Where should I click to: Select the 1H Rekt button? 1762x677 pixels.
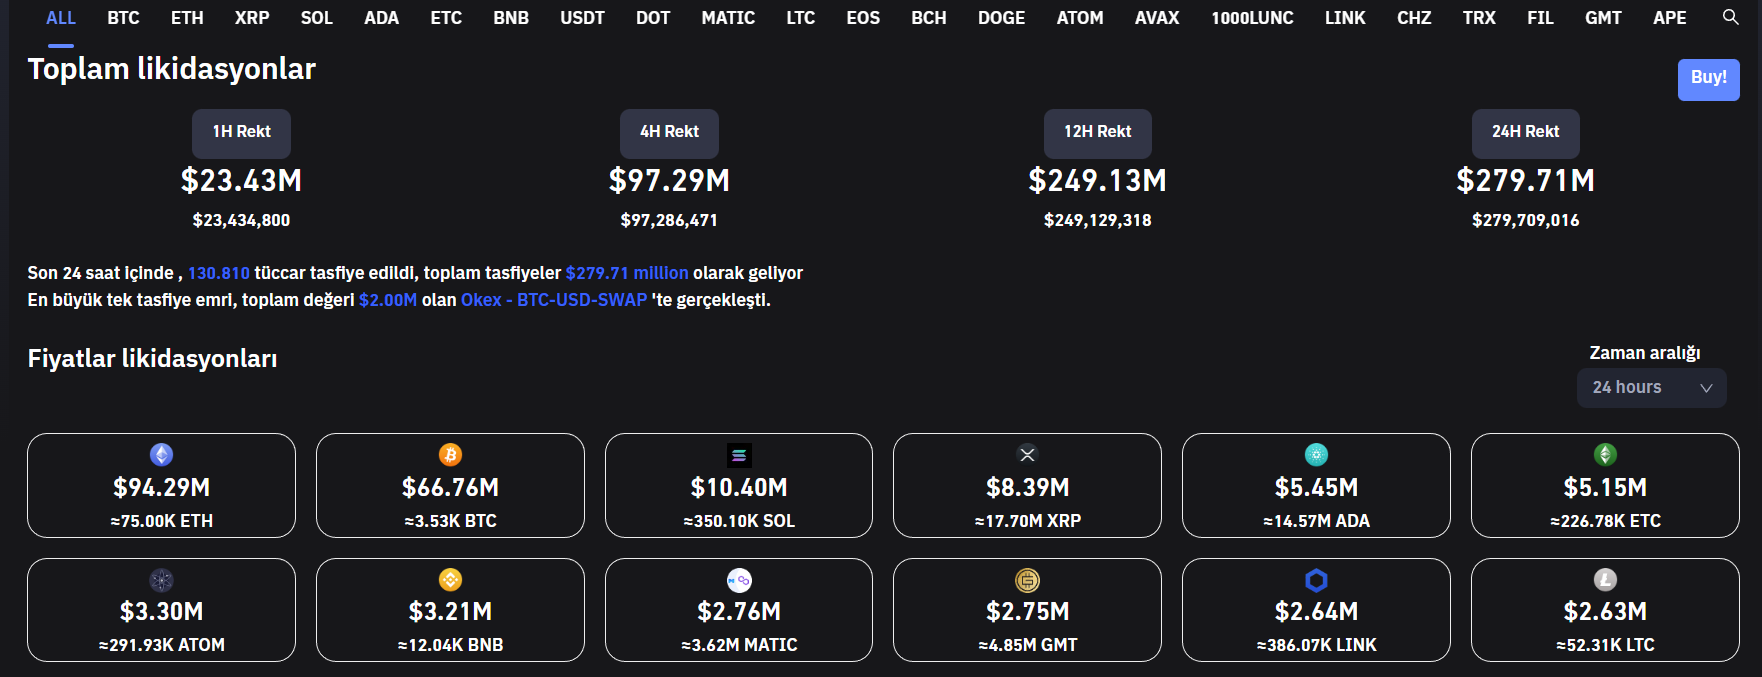click(241, 132)
